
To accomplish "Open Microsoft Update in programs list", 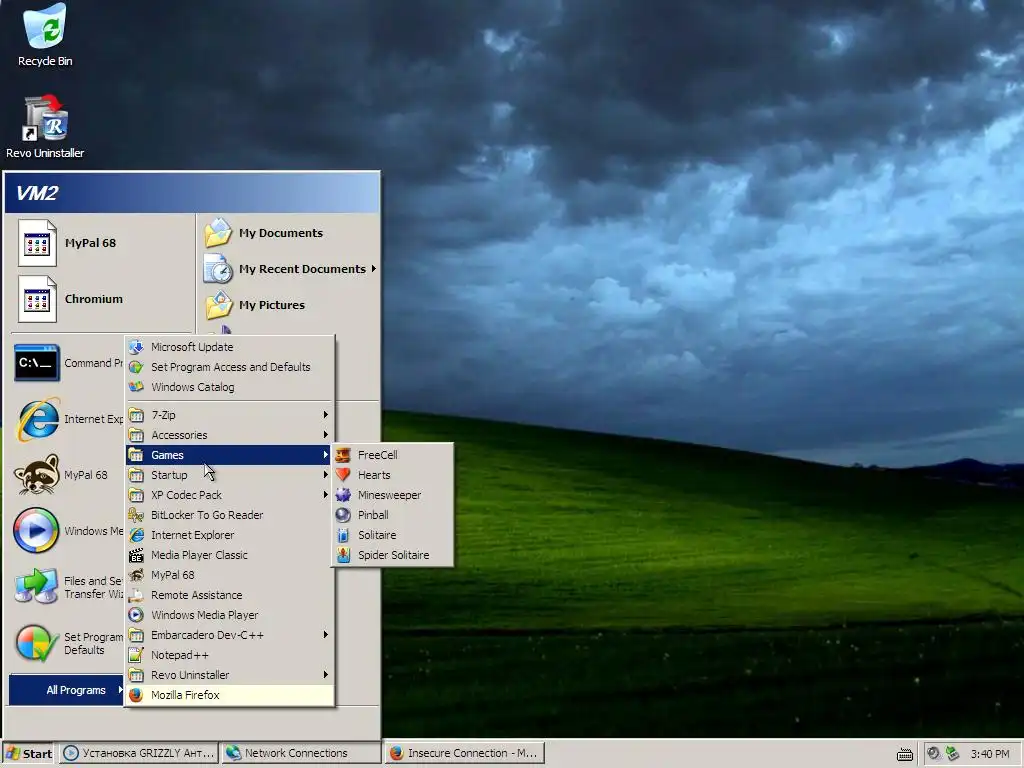I will pos(230,347).
